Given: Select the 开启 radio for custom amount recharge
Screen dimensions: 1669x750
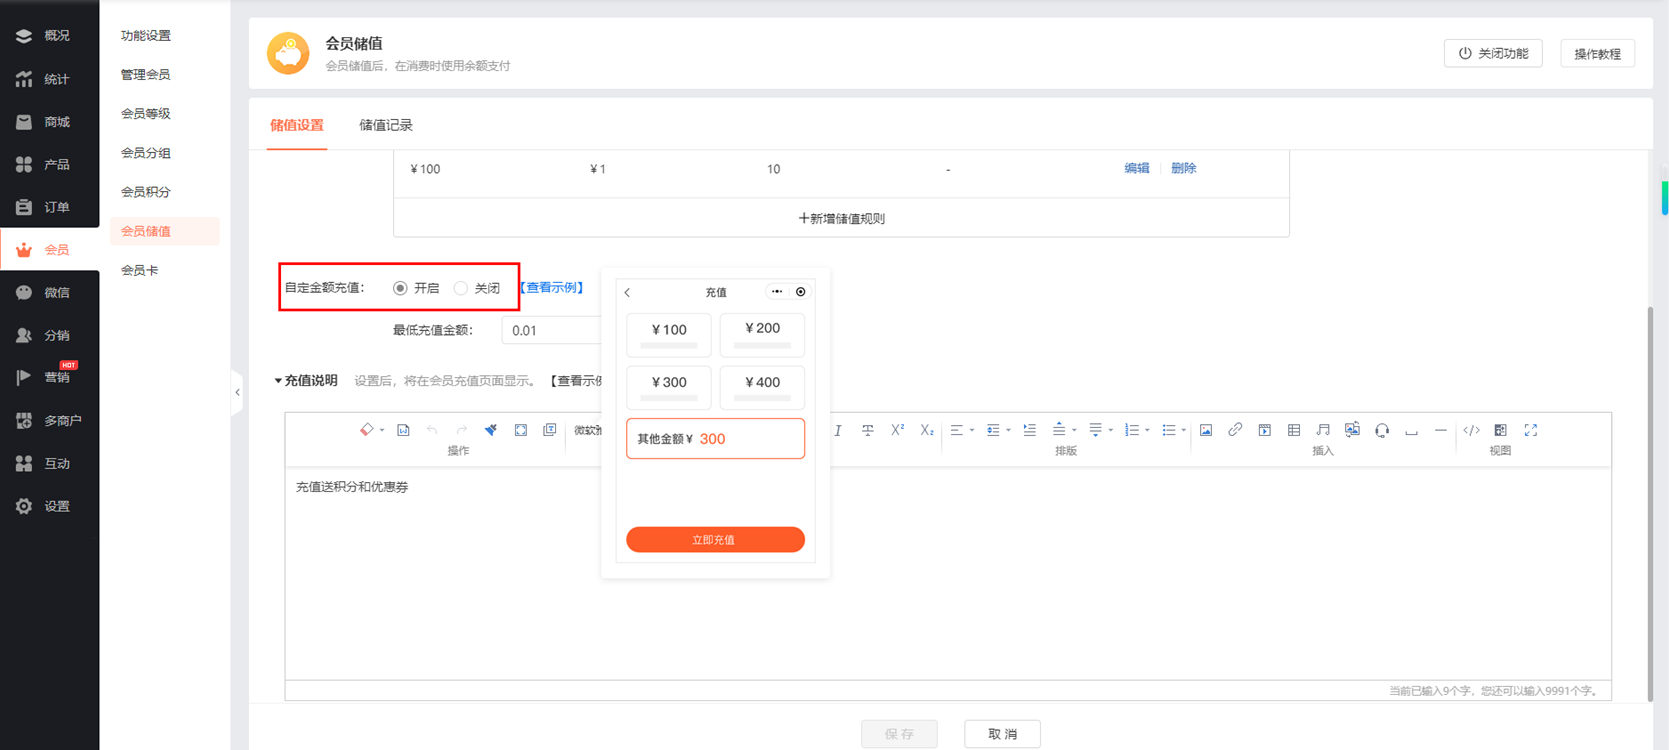Looking at the screenshot, I should 400,288.
